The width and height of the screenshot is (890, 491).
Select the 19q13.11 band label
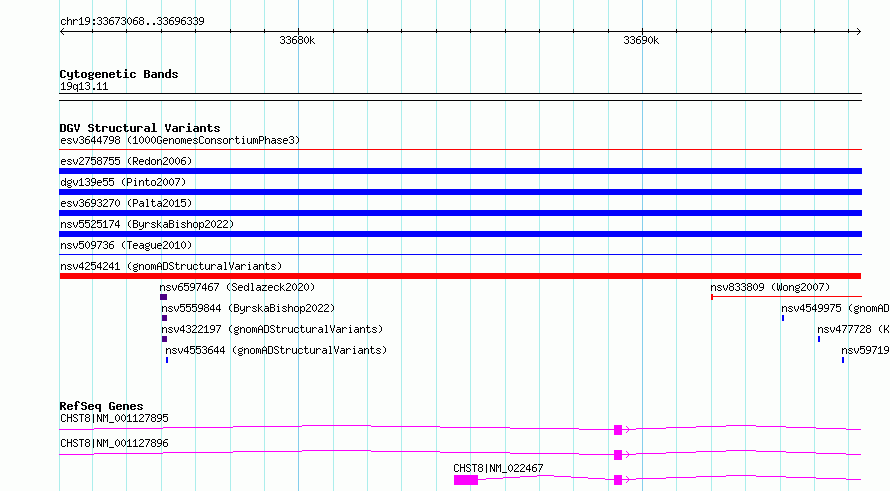click(84, 86)
